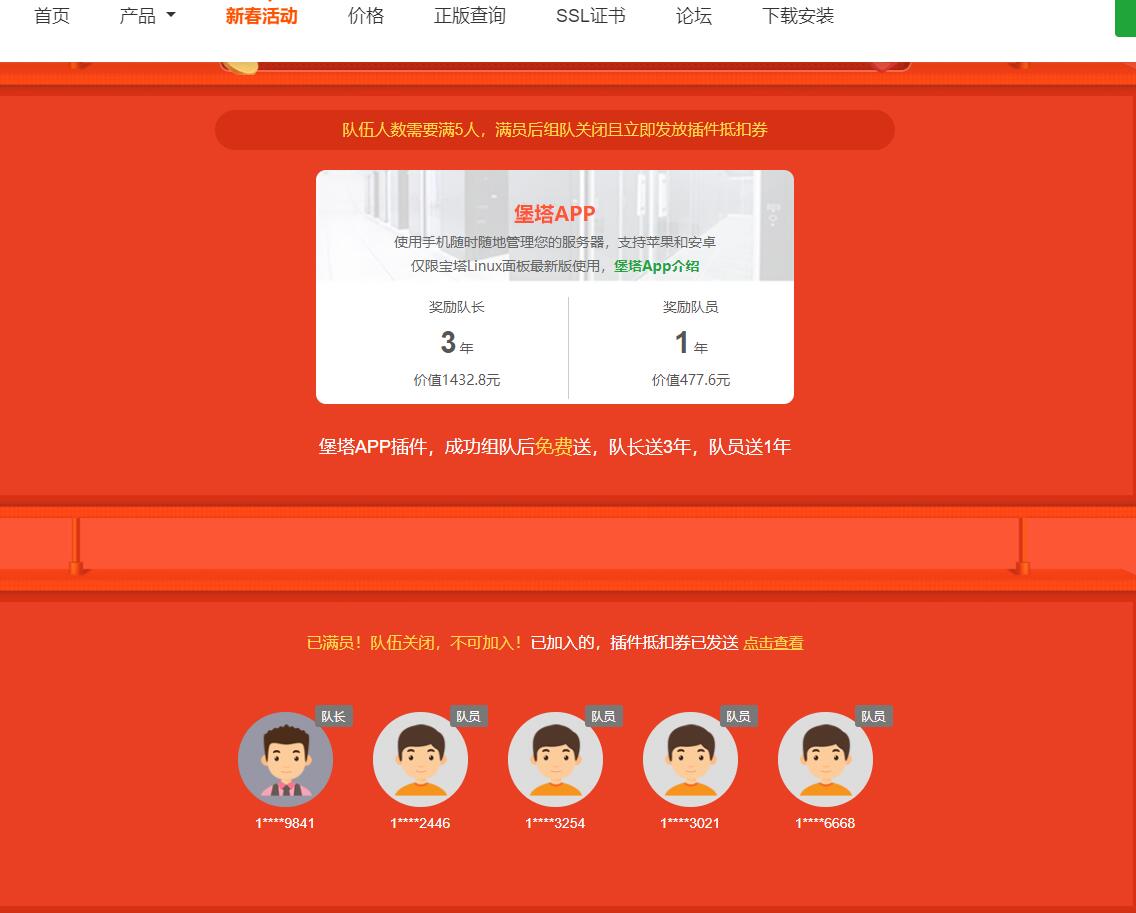Click the 堡塔APP card title
The image size is (1136, 913).
click(554, 214)
